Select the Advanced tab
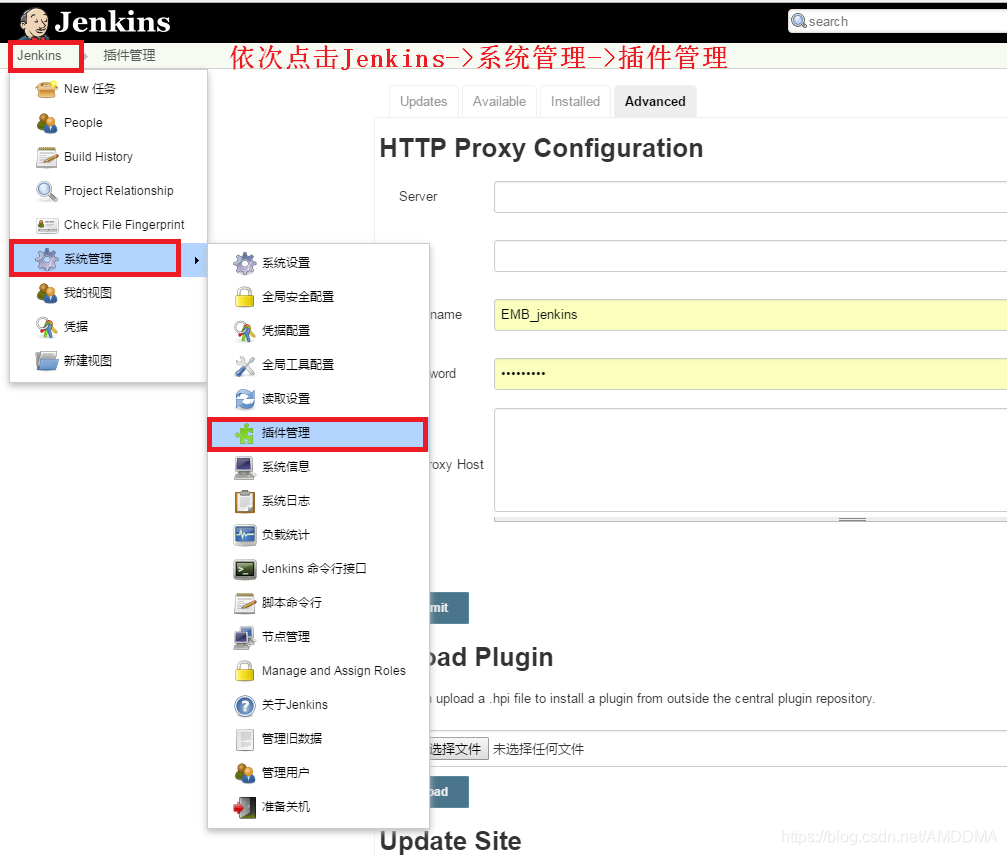This screenshot has width=1007, height=855. click(x=655, y=101)
